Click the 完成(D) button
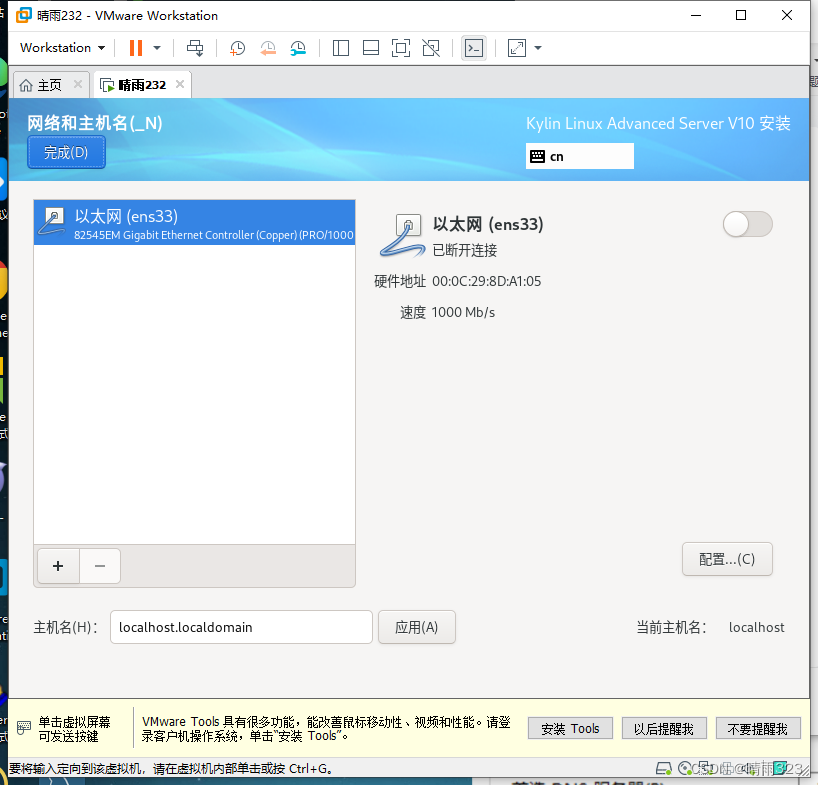The image size is (818, 785). coord(66,152)
